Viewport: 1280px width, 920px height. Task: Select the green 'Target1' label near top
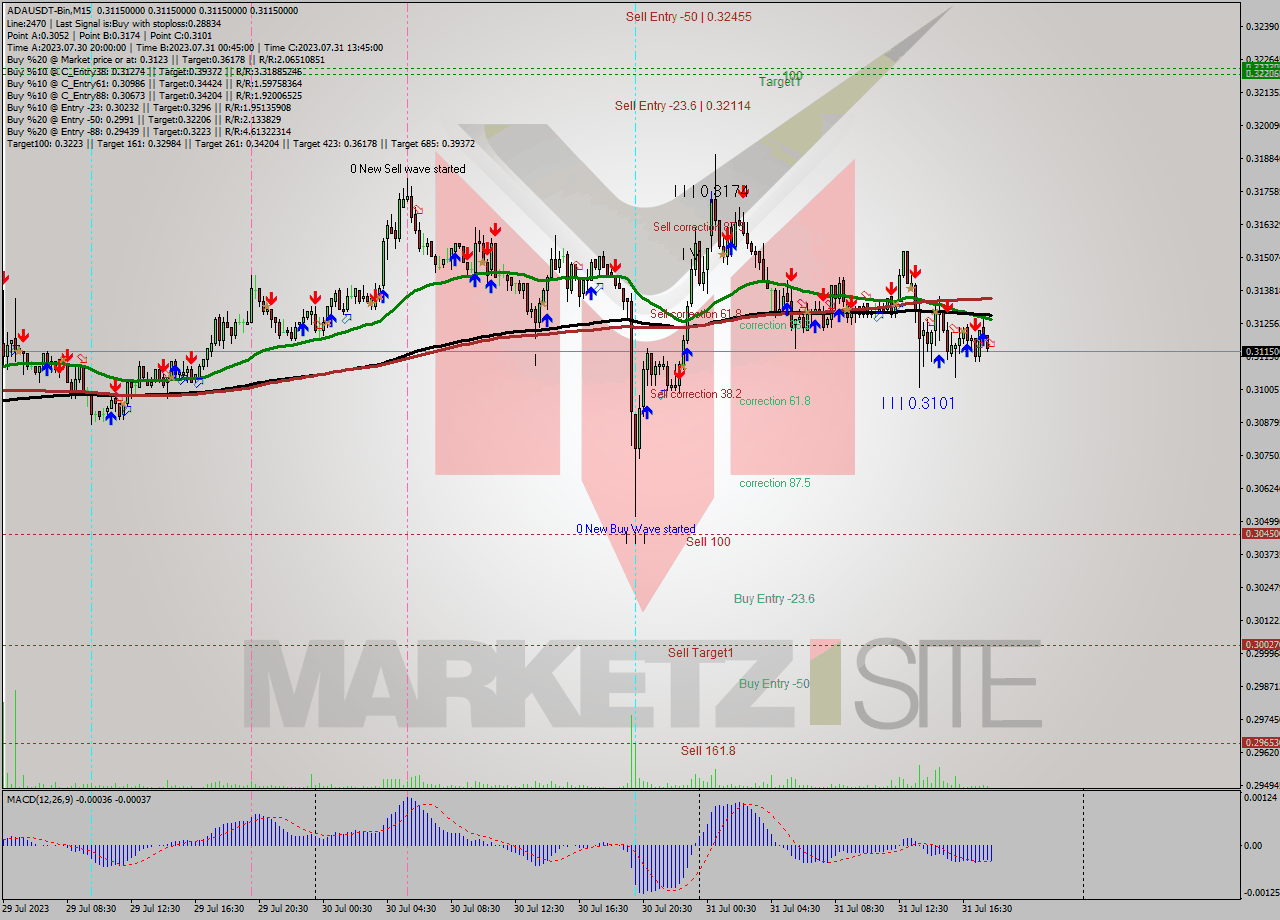click(x=779, y=82)
